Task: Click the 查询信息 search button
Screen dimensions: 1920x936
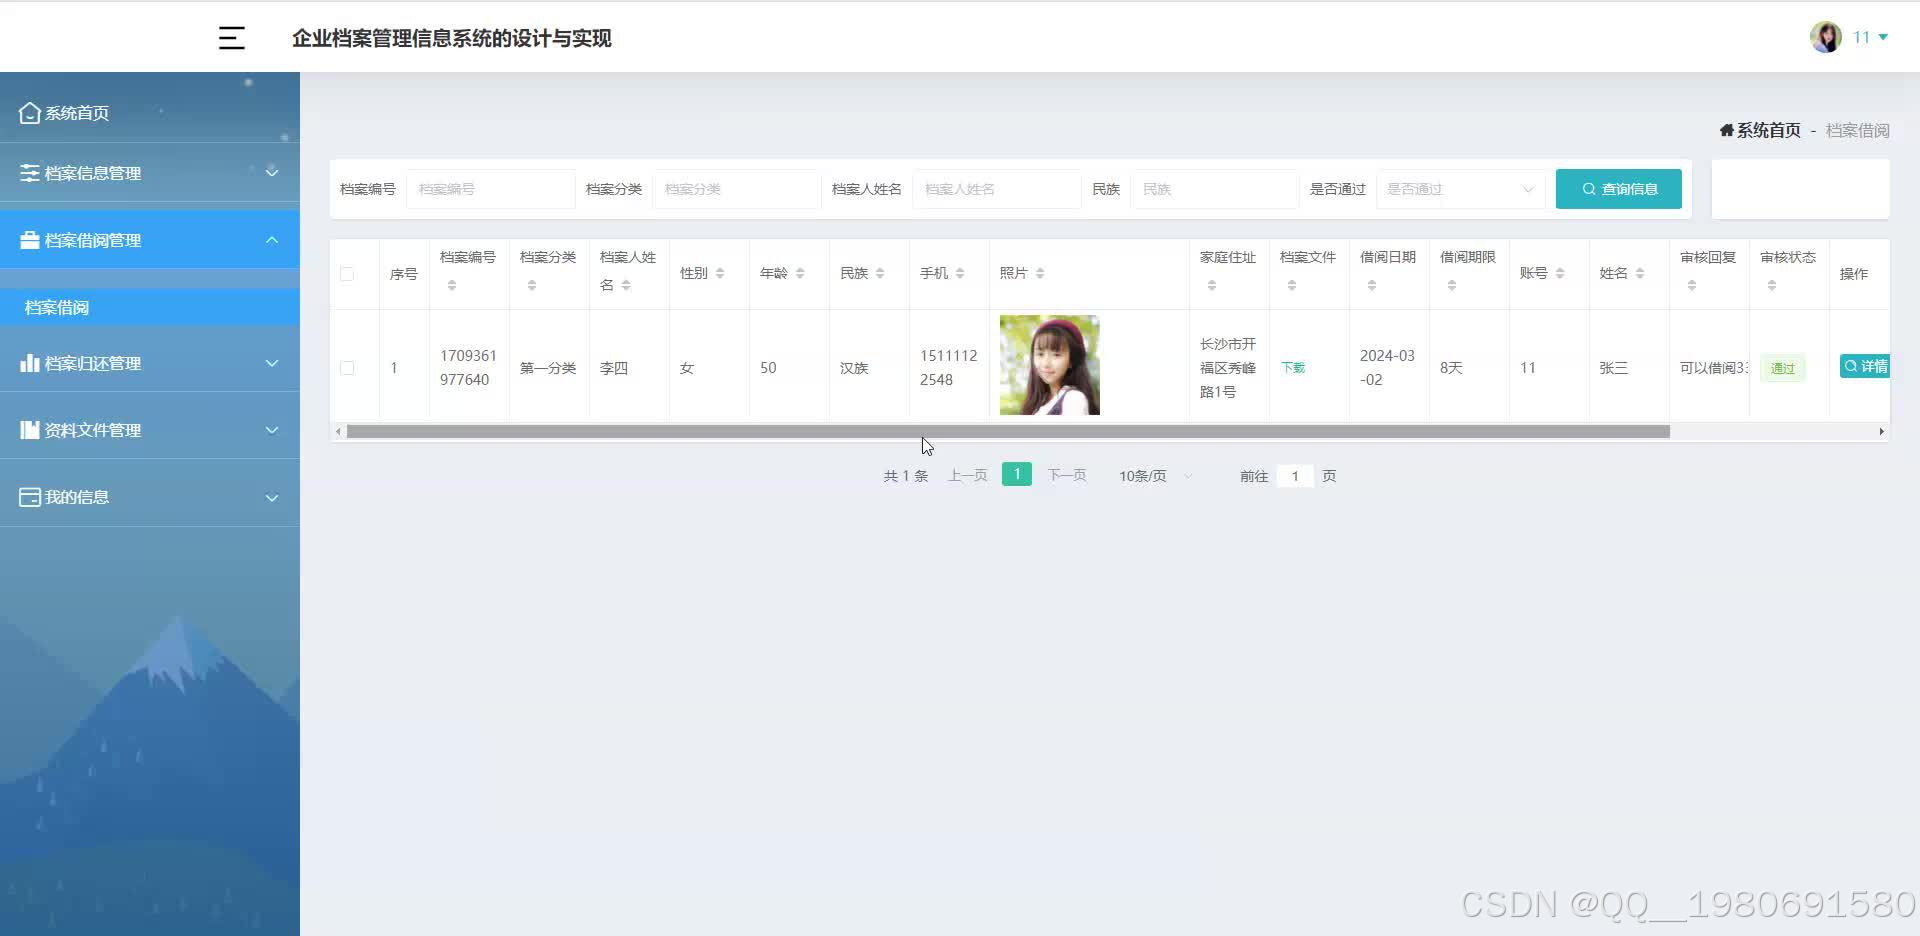Action: (x=1619, y=189)
